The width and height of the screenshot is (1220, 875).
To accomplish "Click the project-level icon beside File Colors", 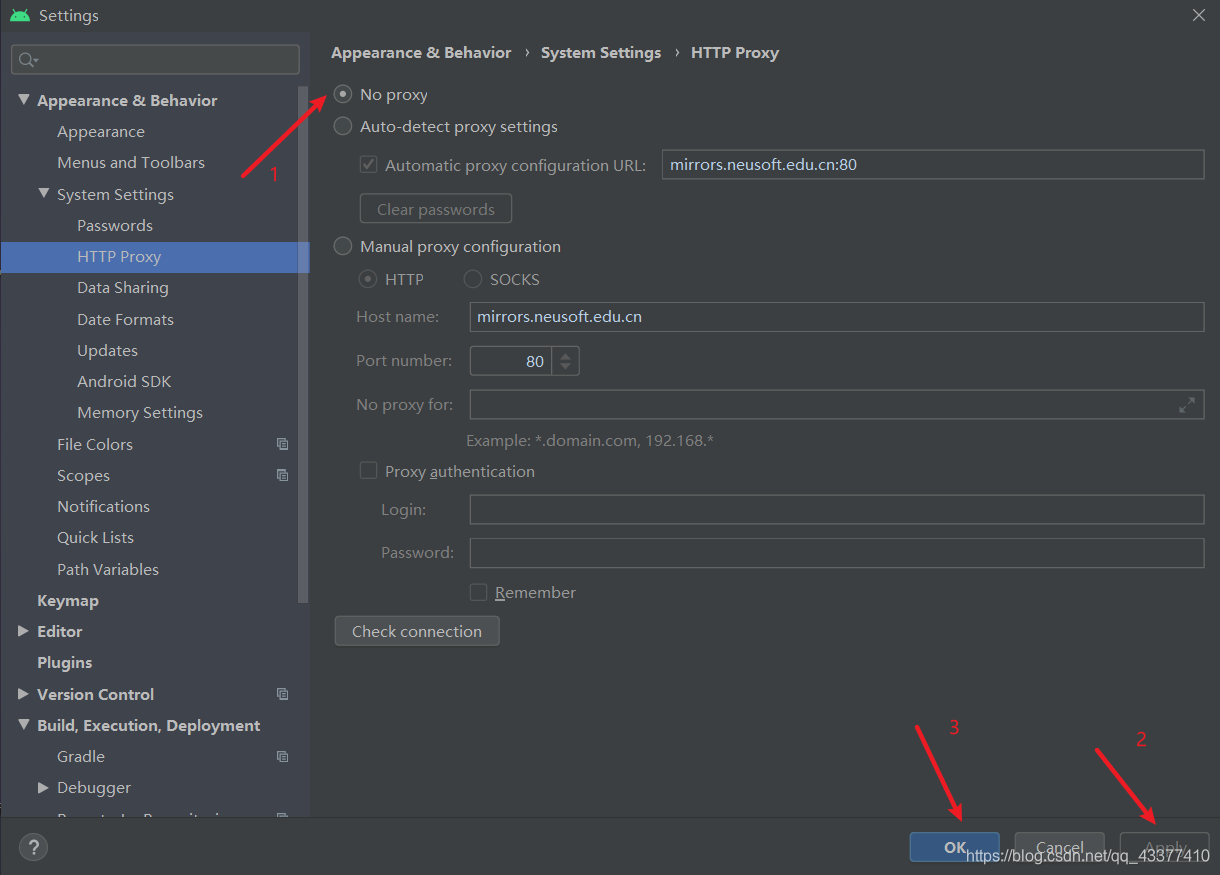I will pyautogui.click(x=283, y=444).
